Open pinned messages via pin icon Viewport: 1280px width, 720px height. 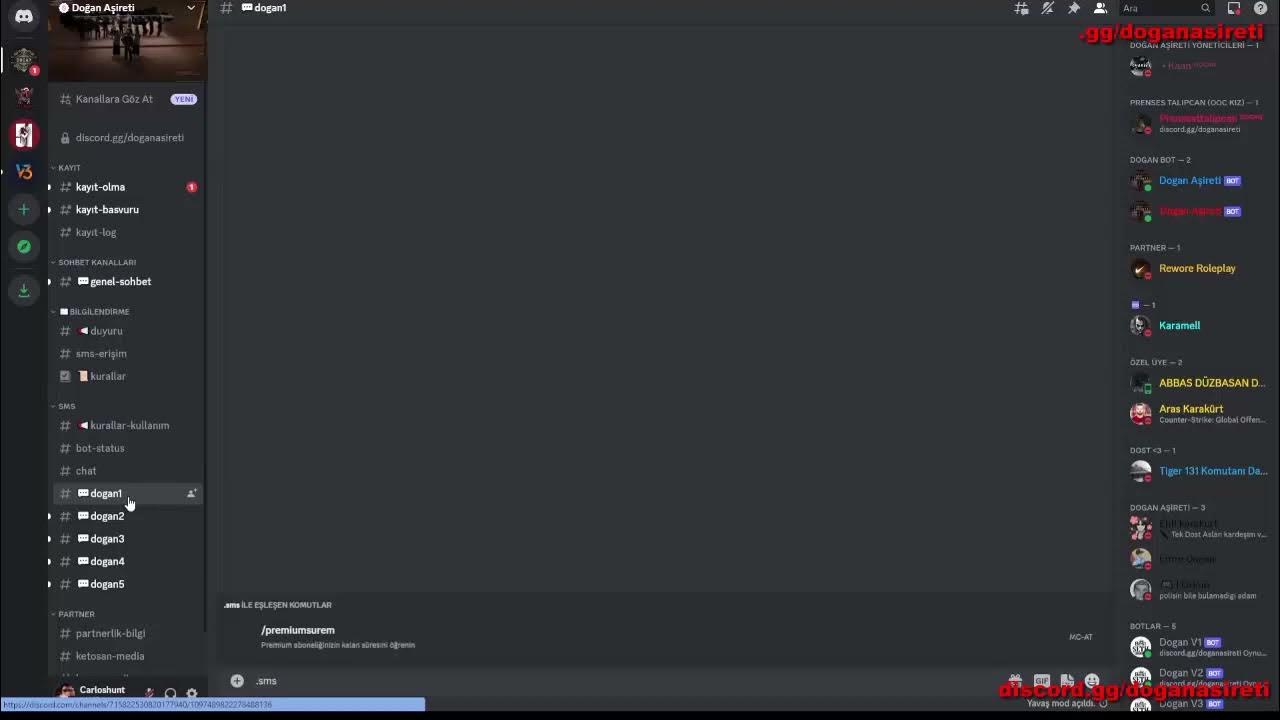coord(1074,8)
